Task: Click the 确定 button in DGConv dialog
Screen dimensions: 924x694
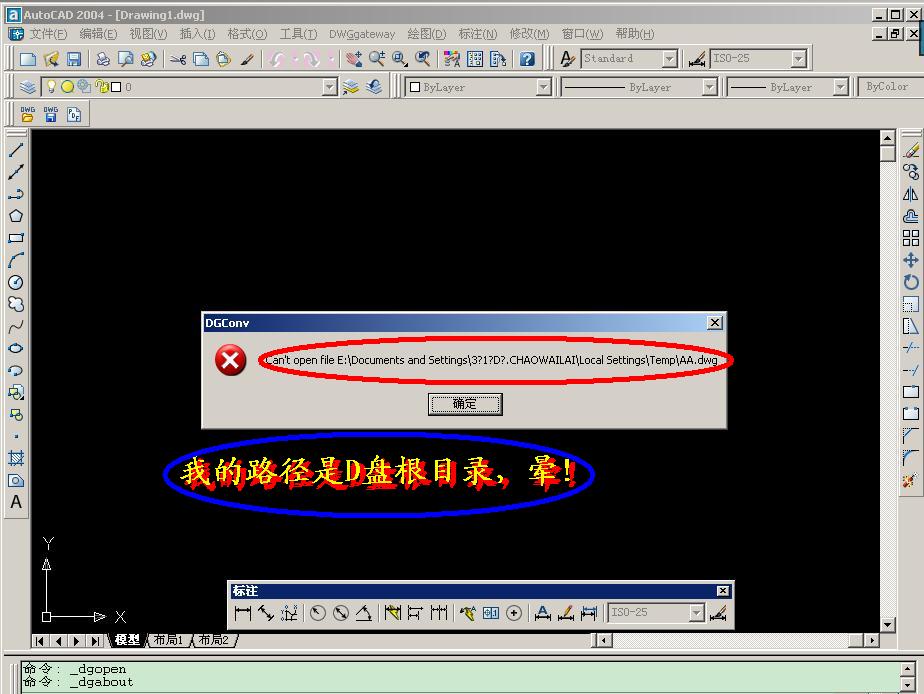Action: point(465,404)
